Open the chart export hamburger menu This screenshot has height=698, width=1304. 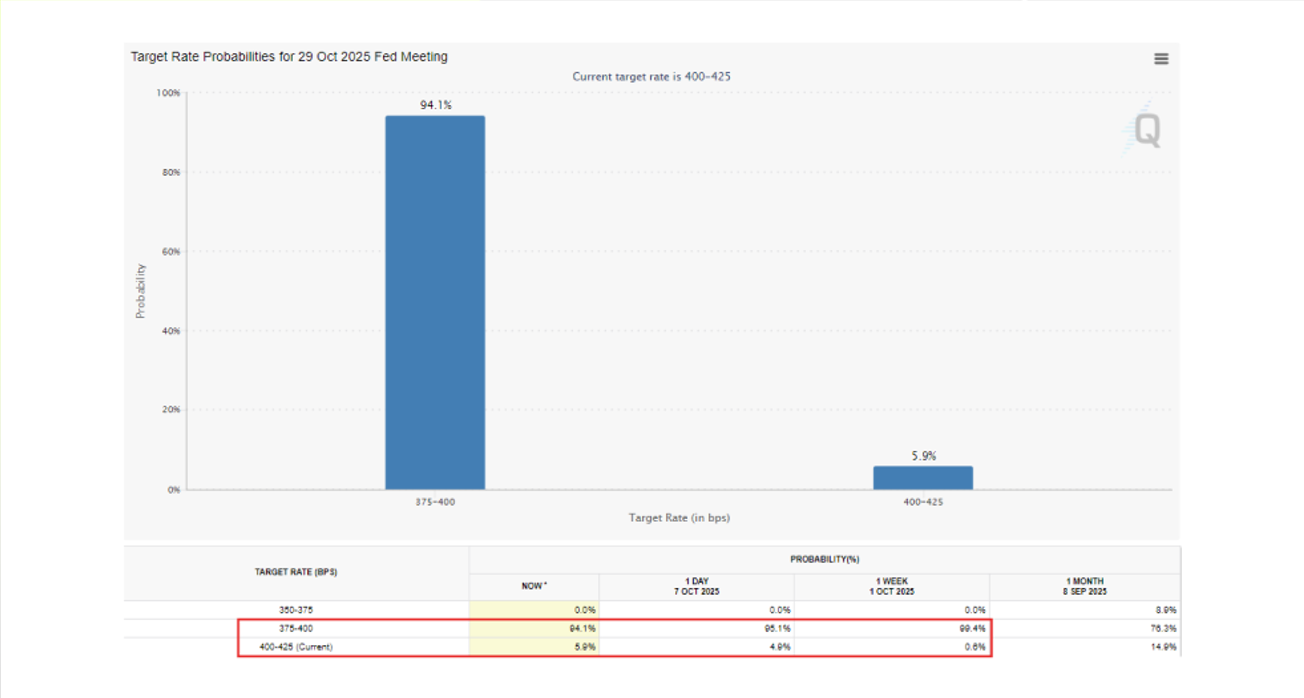click(1160, 58)
